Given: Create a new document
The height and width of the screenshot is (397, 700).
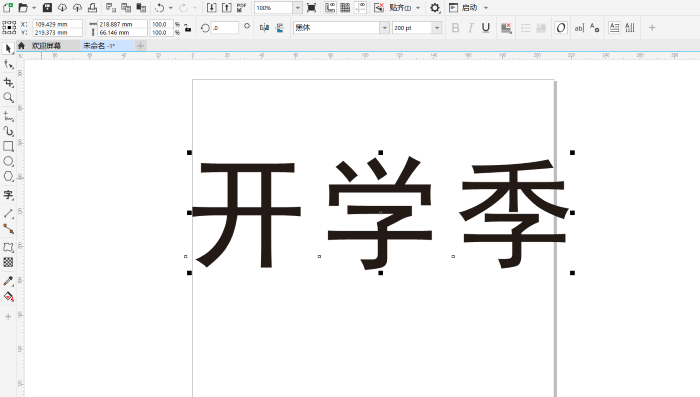Looking at the screenshot, I should point(8,8).
